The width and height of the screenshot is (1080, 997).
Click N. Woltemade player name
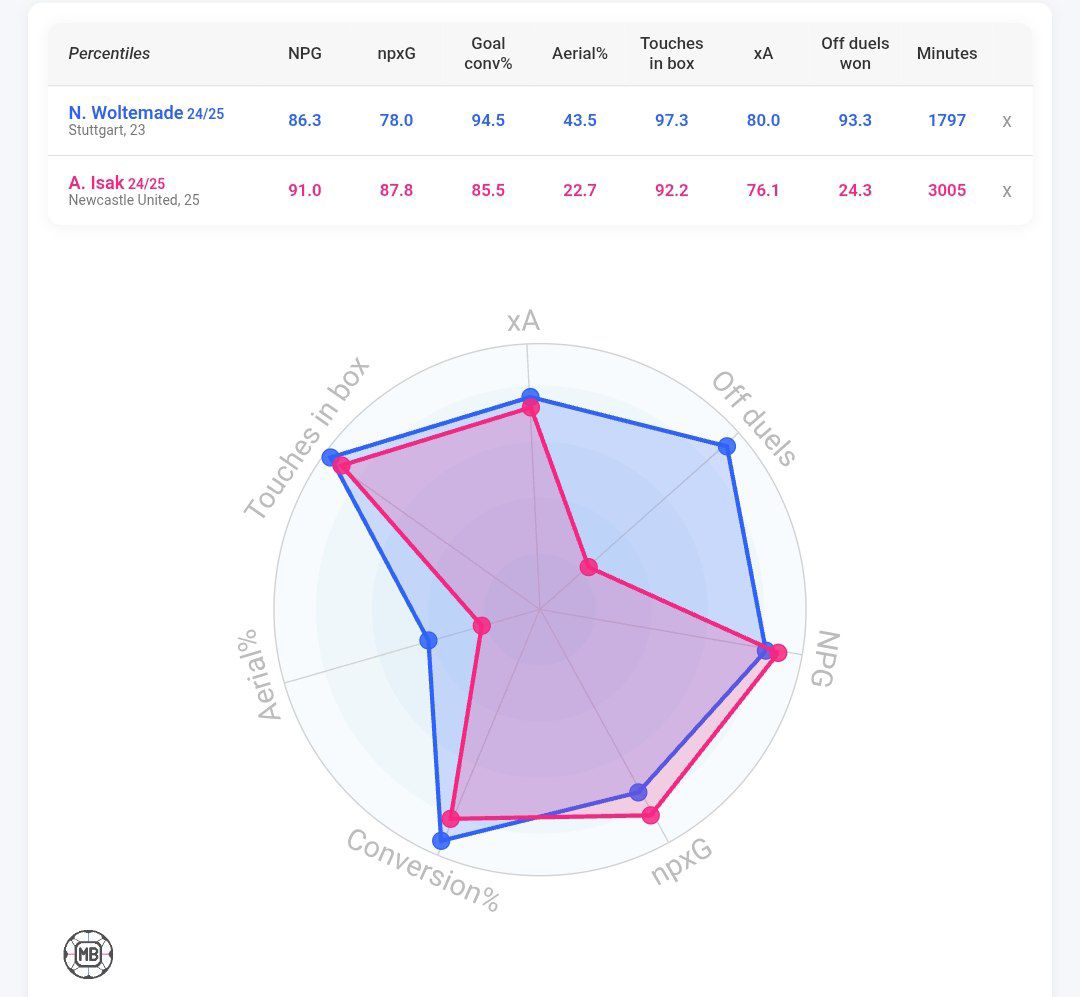pyautogui.click(x=126, y=113)
